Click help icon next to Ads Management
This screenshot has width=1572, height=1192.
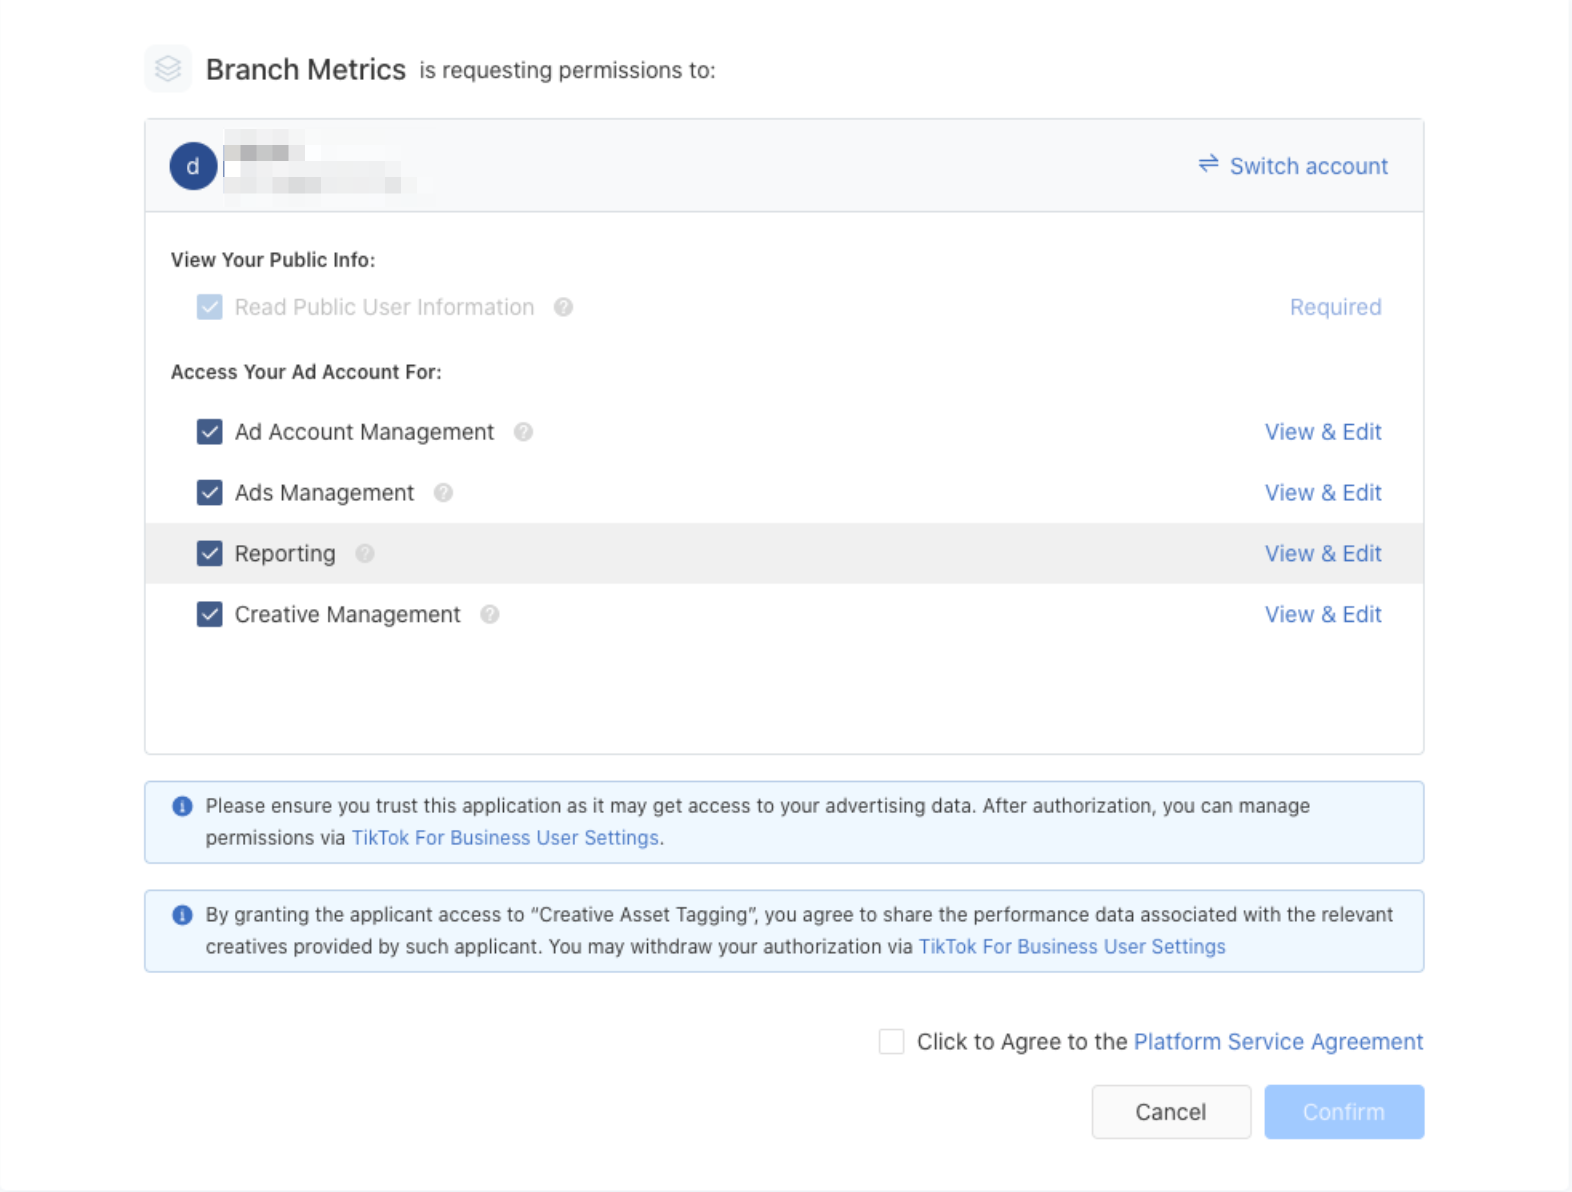[443, 493]
